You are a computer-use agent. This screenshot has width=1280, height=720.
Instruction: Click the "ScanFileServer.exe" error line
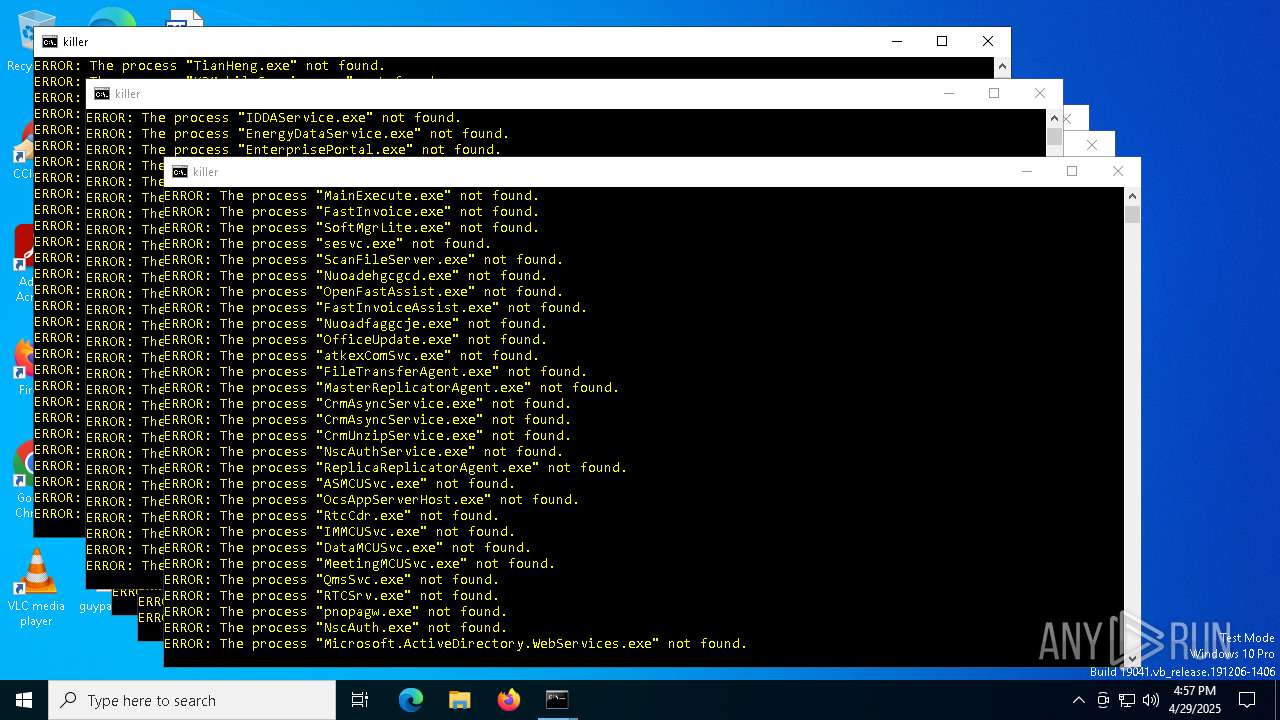[x=364, y=260]
